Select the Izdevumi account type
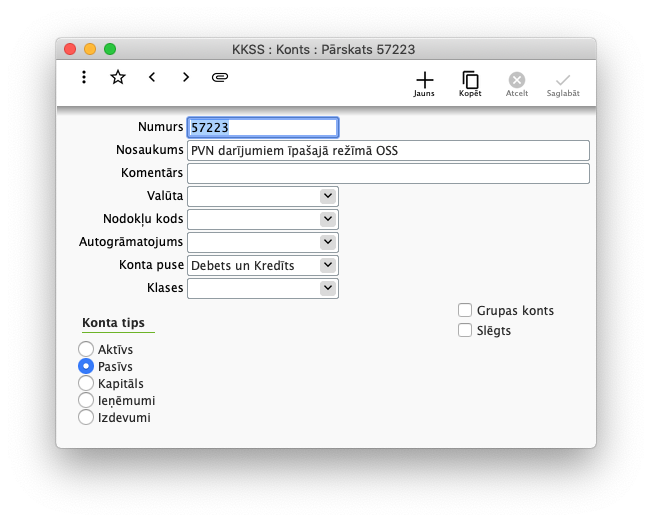 (86, 418)
